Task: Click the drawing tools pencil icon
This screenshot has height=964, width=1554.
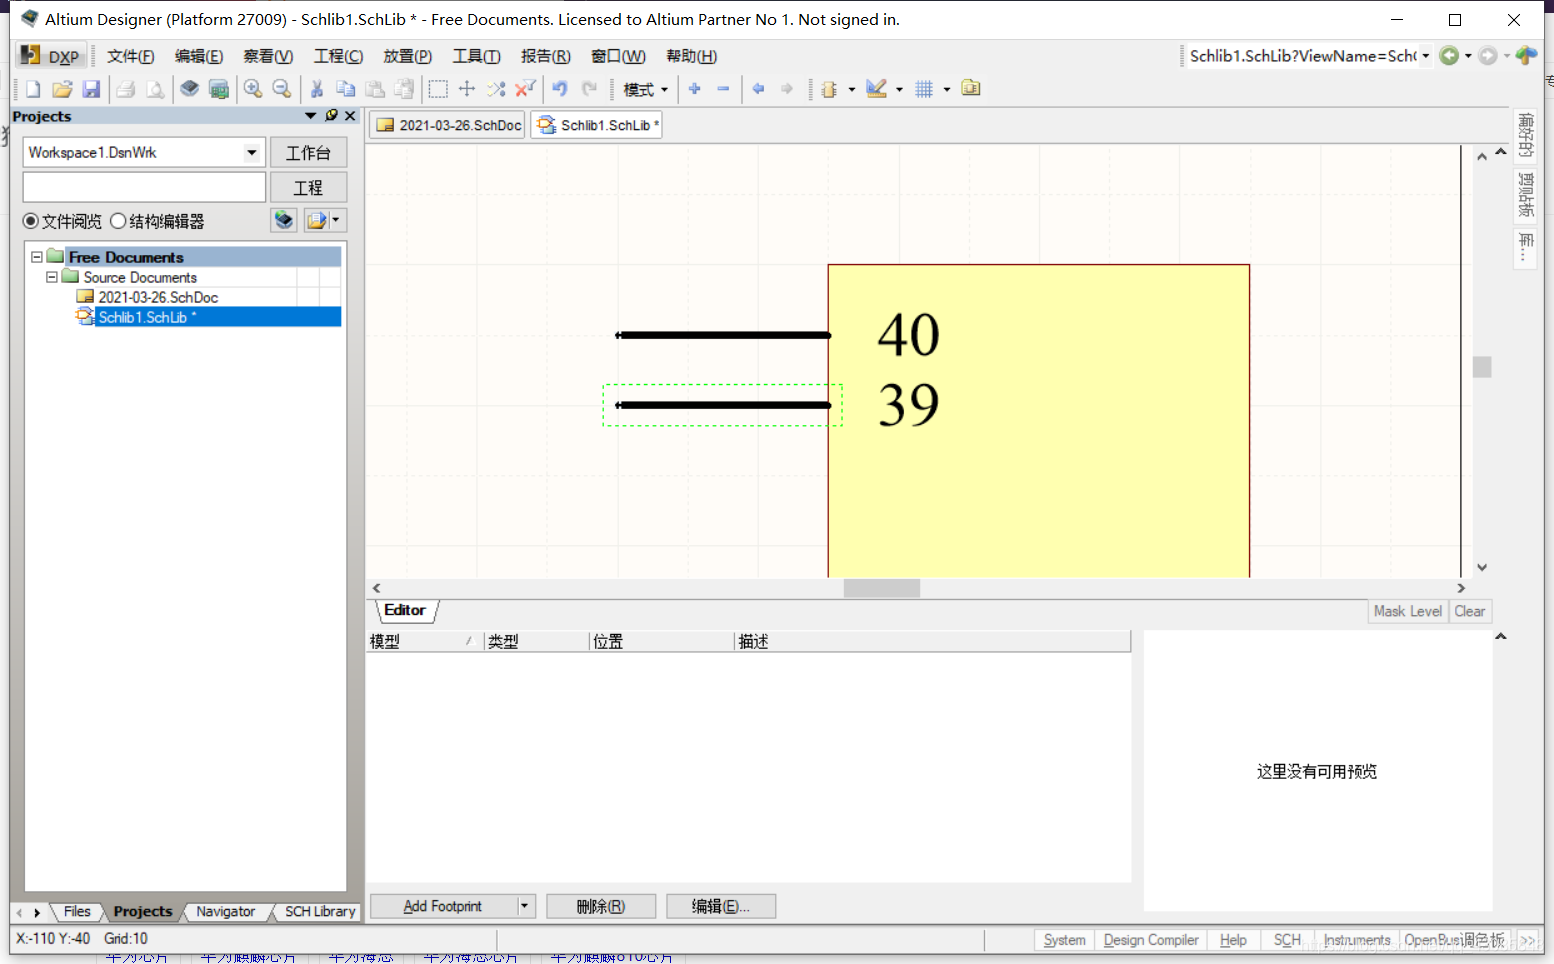Action: coord(877,89)
